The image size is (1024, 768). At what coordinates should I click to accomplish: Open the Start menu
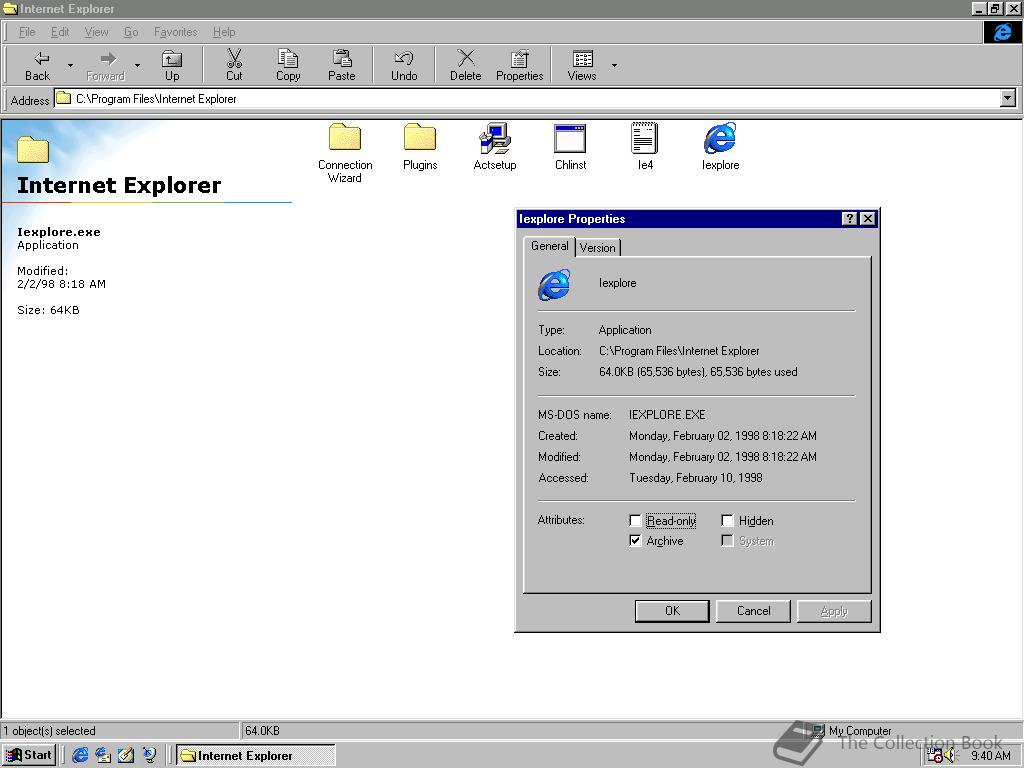coord(29,755)
